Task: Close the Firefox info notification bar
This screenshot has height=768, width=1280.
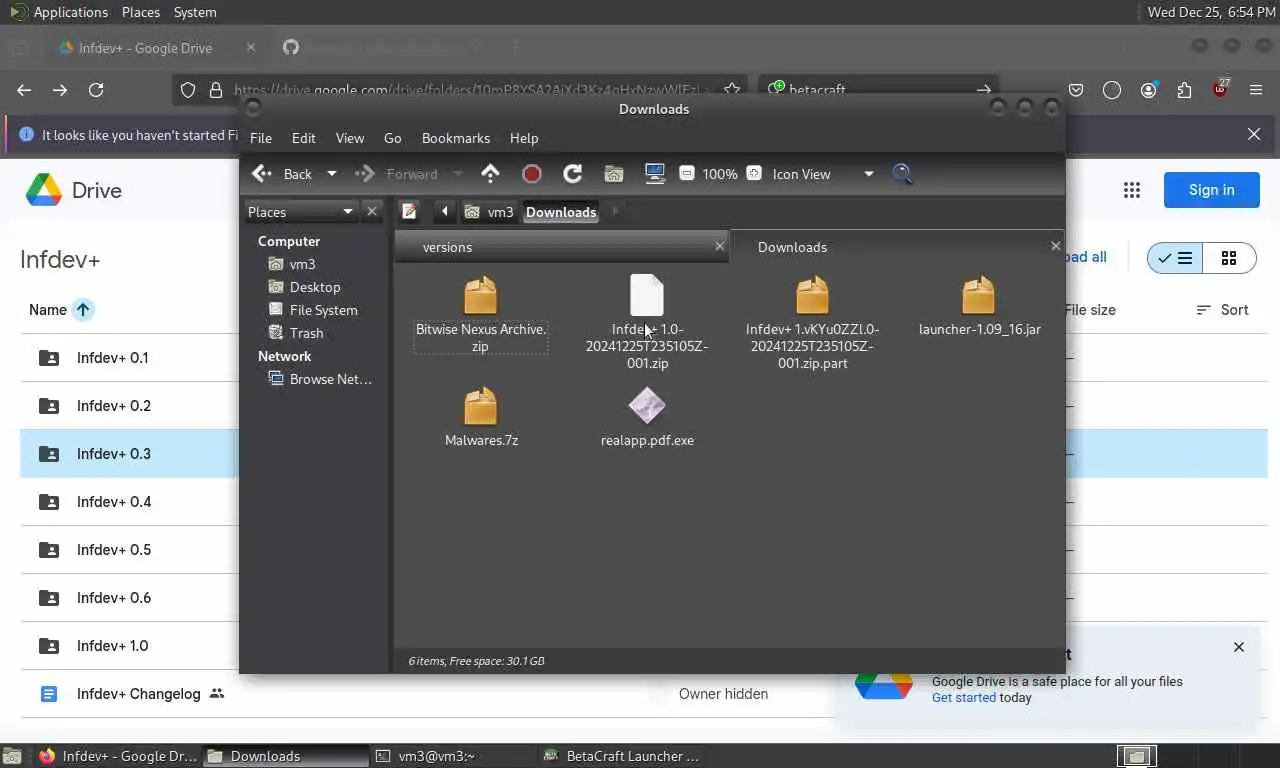Action: point(1254,134)
